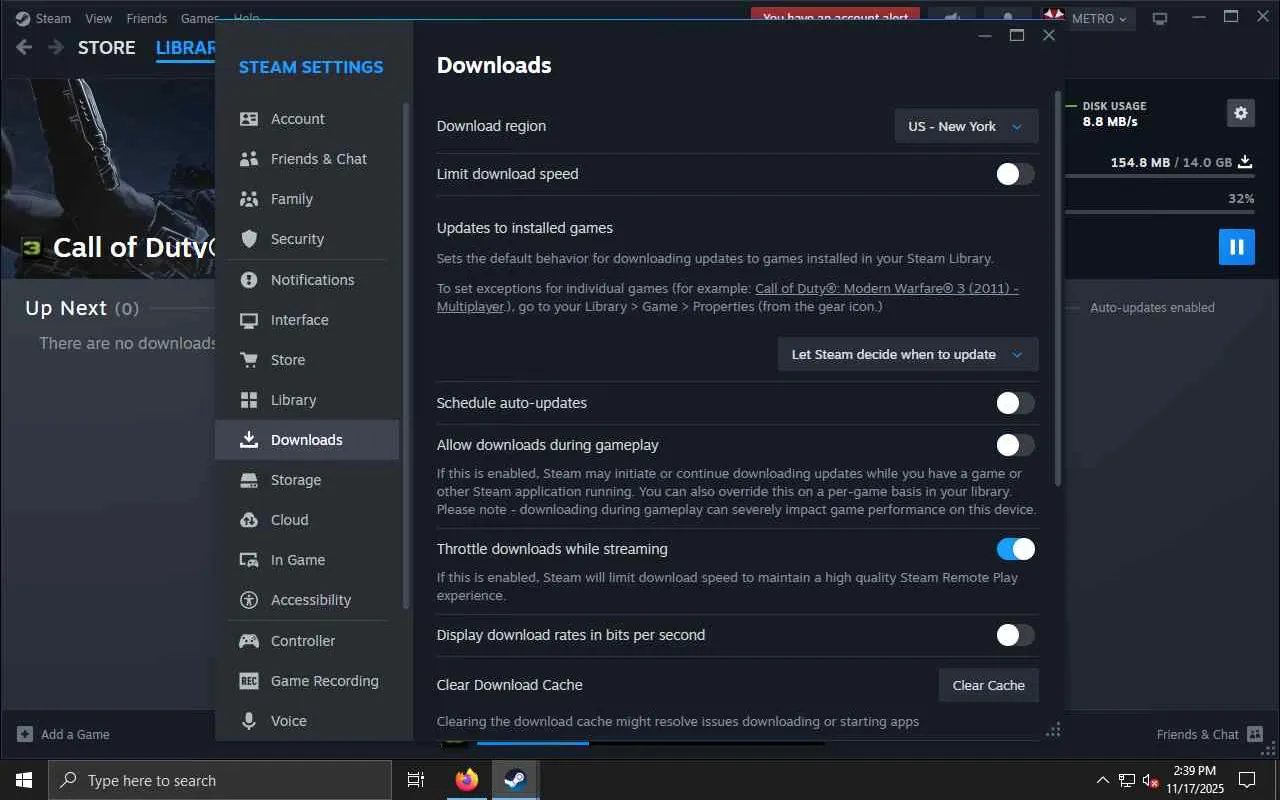Image resolution: width=1280 pixels, height=800 pixels.
Task: Open Task View on the taskbar
Action: point(416,780)
